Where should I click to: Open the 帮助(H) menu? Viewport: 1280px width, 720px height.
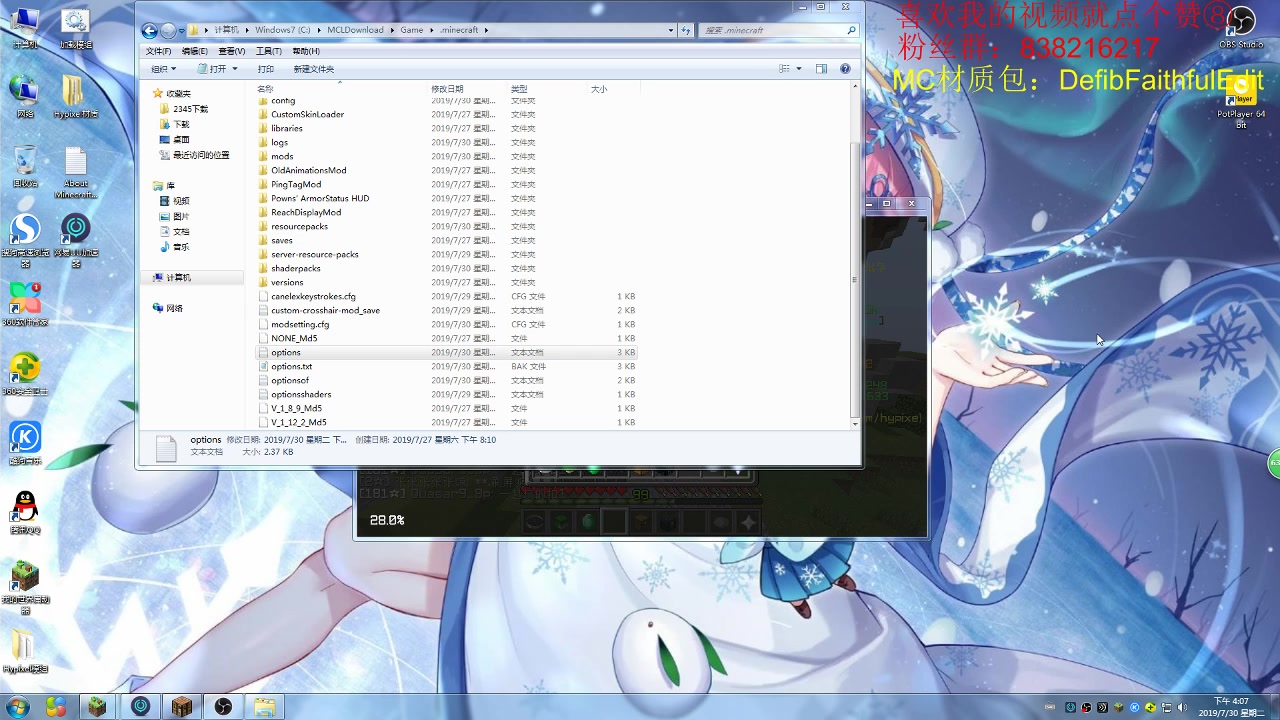pos(306,51)
